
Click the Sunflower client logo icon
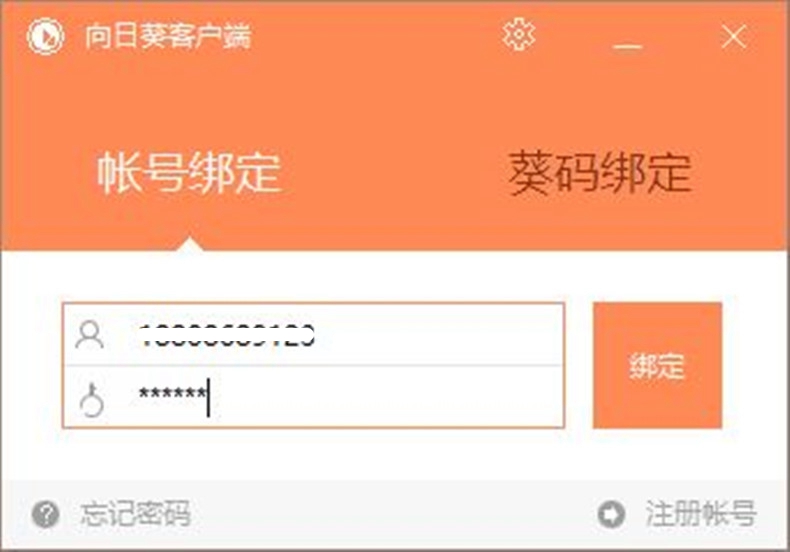tap(45, 36)
